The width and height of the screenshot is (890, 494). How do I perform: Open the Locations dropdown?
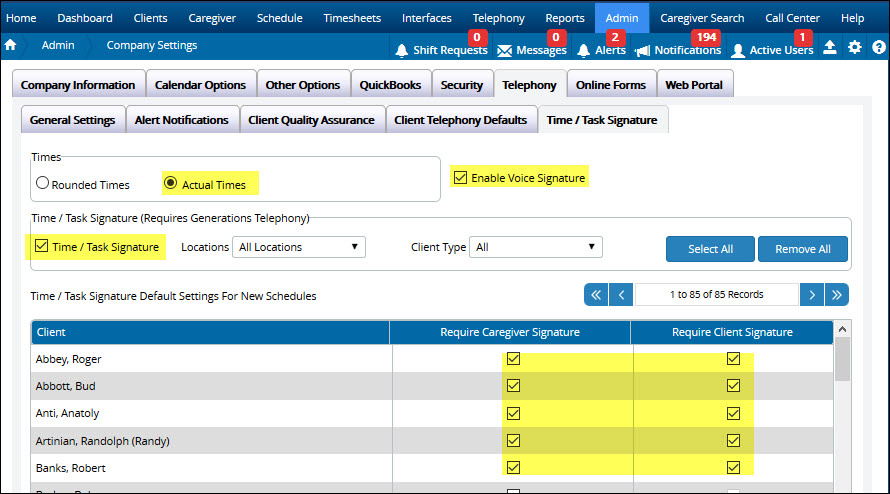tap(299, 247)
